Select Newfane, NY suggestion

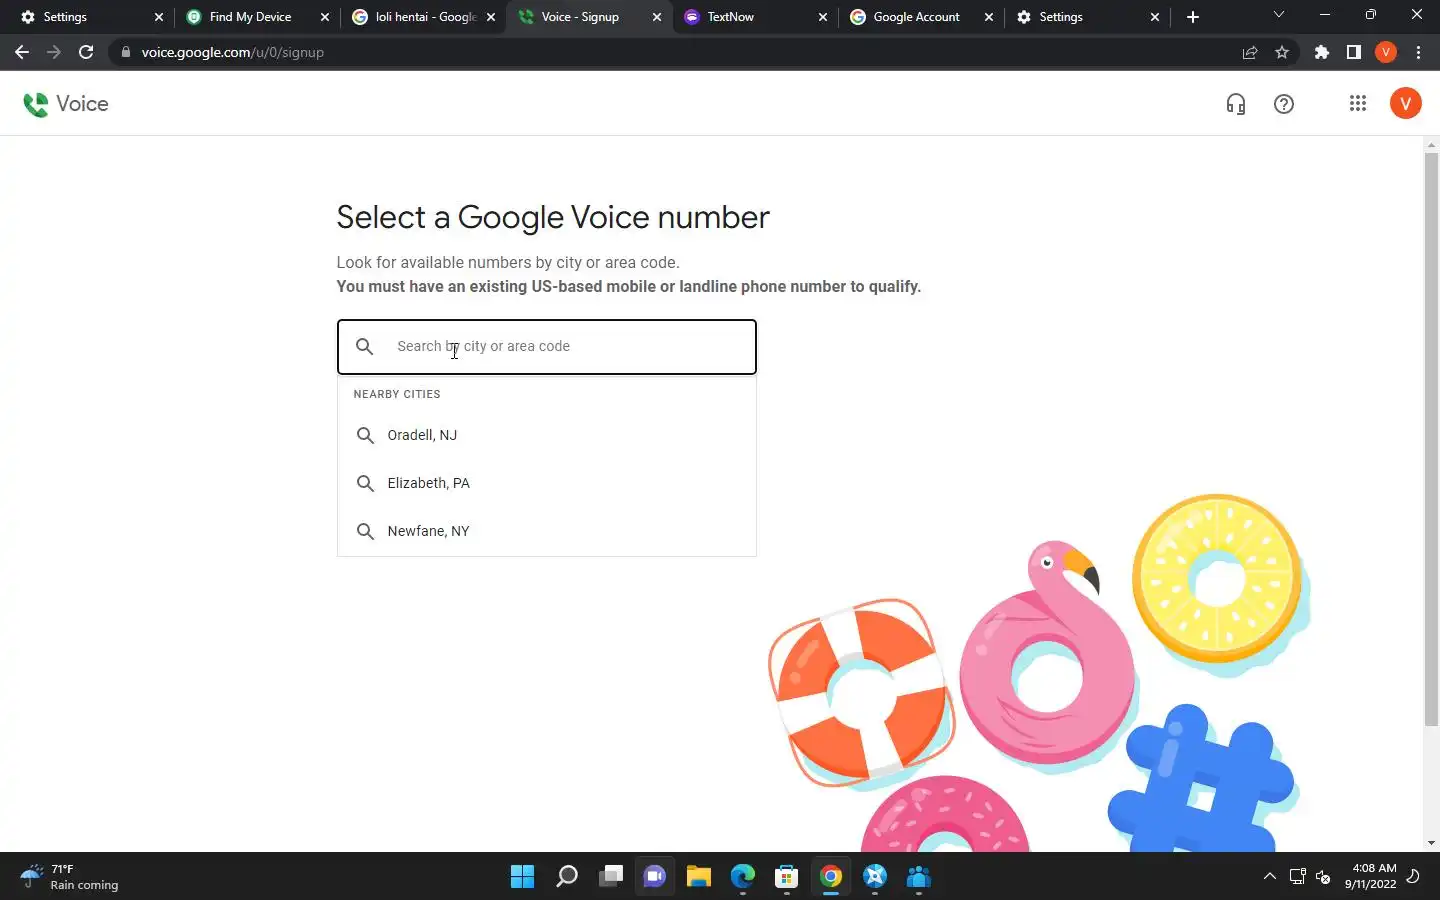[x=546, y=531]
